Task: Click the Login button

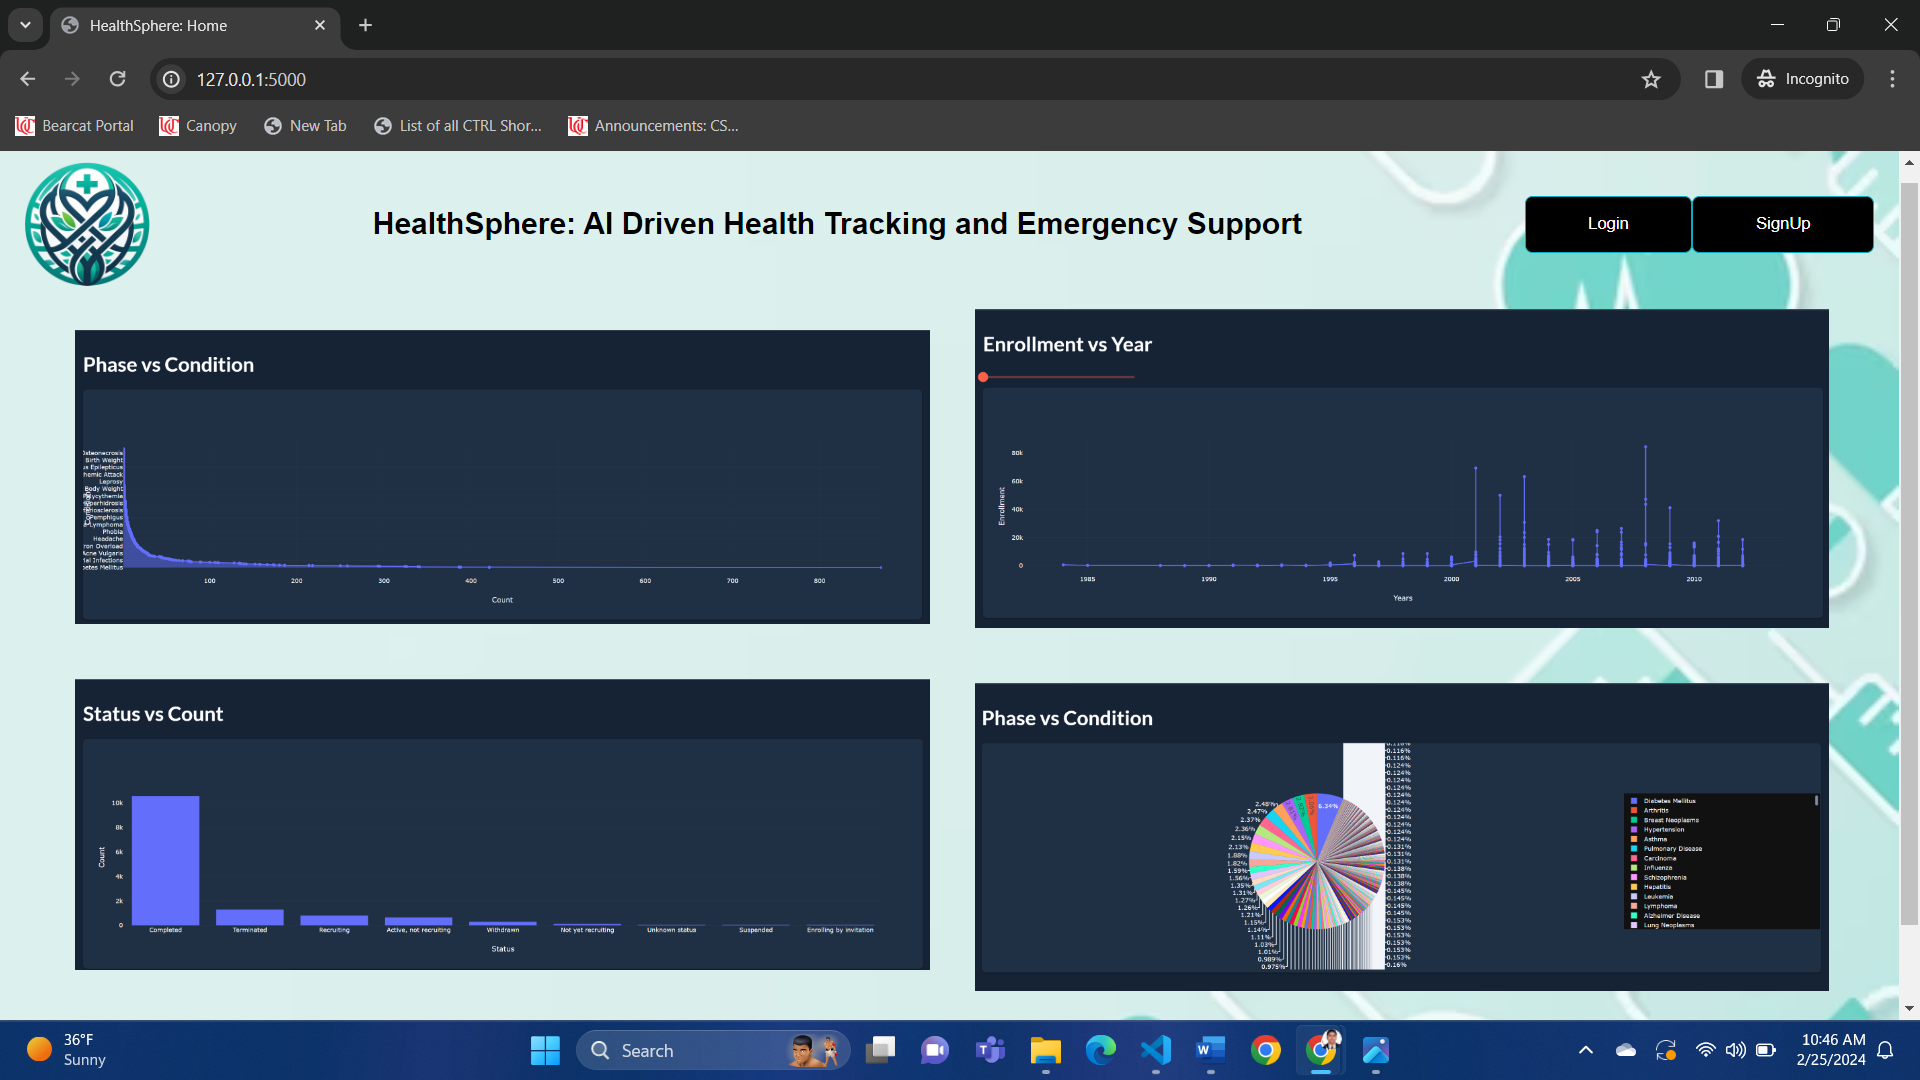Action: tap(1607, 224)
